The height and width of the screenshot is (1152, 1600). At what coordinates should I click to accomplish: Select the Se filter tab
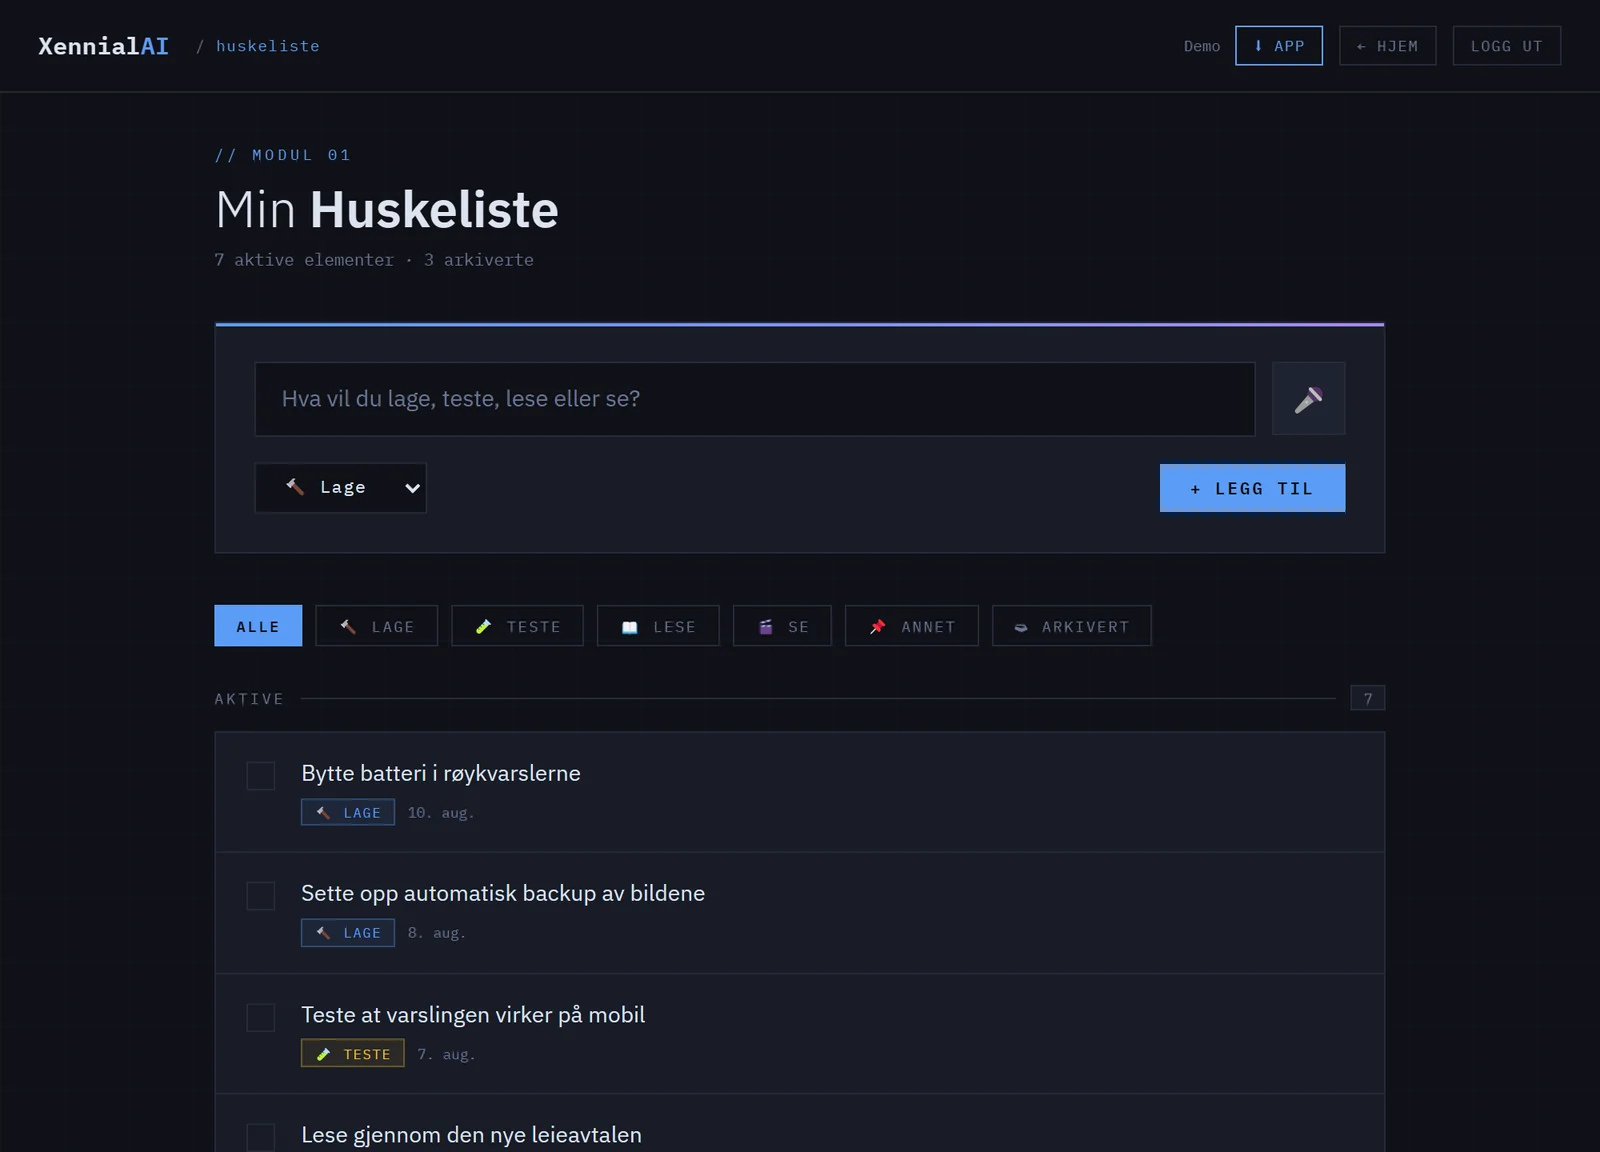782,626
